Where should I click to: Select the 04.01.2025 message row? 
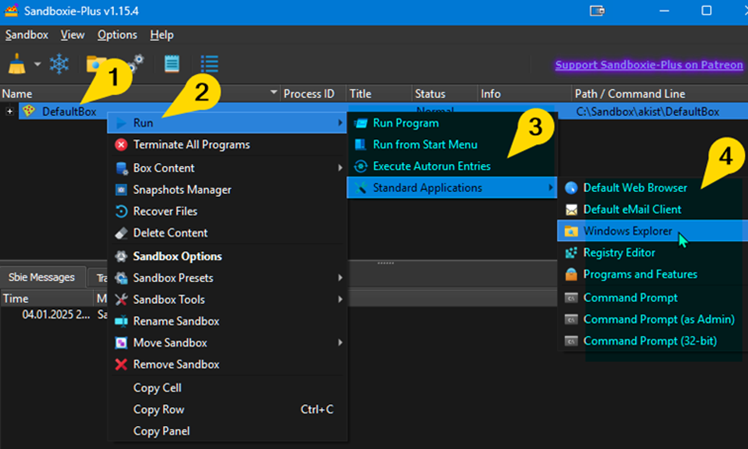click(54, 314)
